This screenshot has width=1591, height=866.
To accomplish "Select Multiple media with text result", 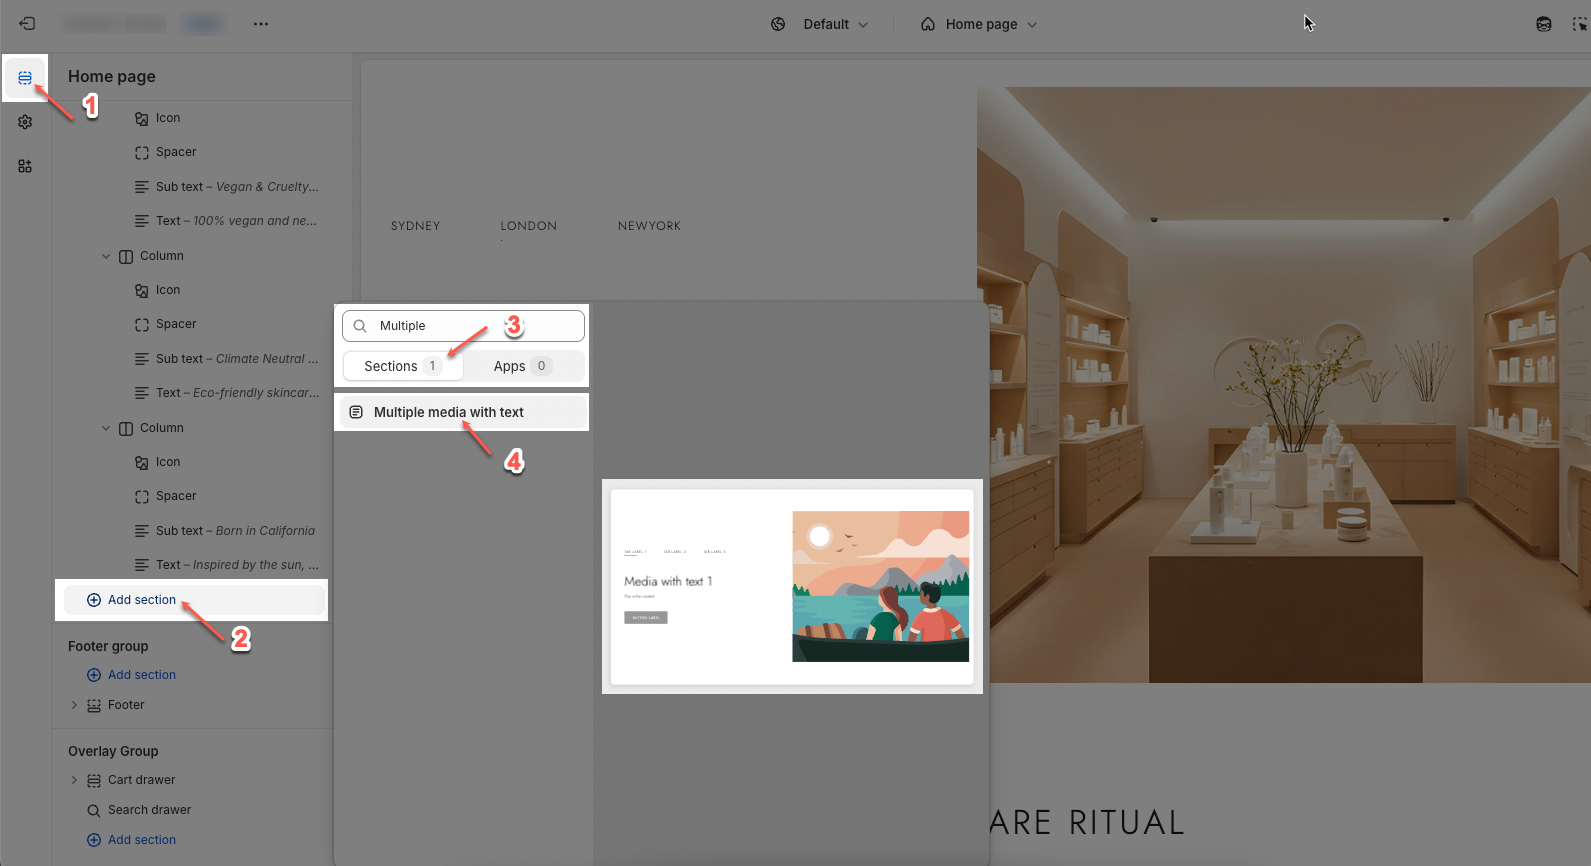I will 449,412.
